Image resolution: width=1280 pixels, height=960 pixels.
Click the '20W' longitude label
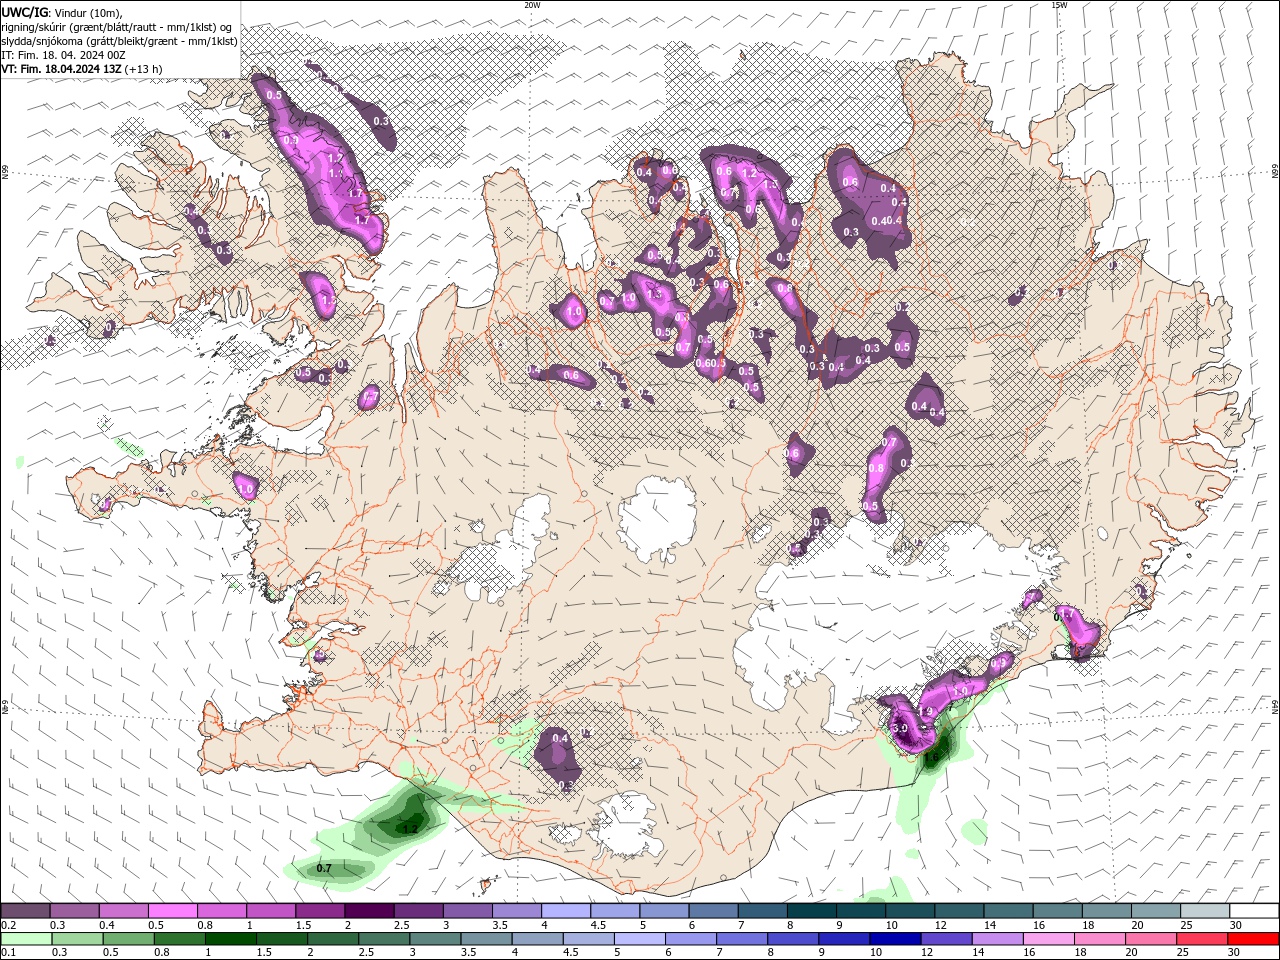(532, 5)
